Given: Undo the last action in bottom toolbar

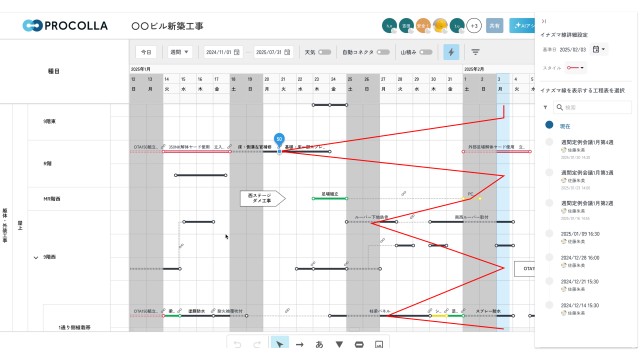Looking at the screenshot, I should point(238,344).
